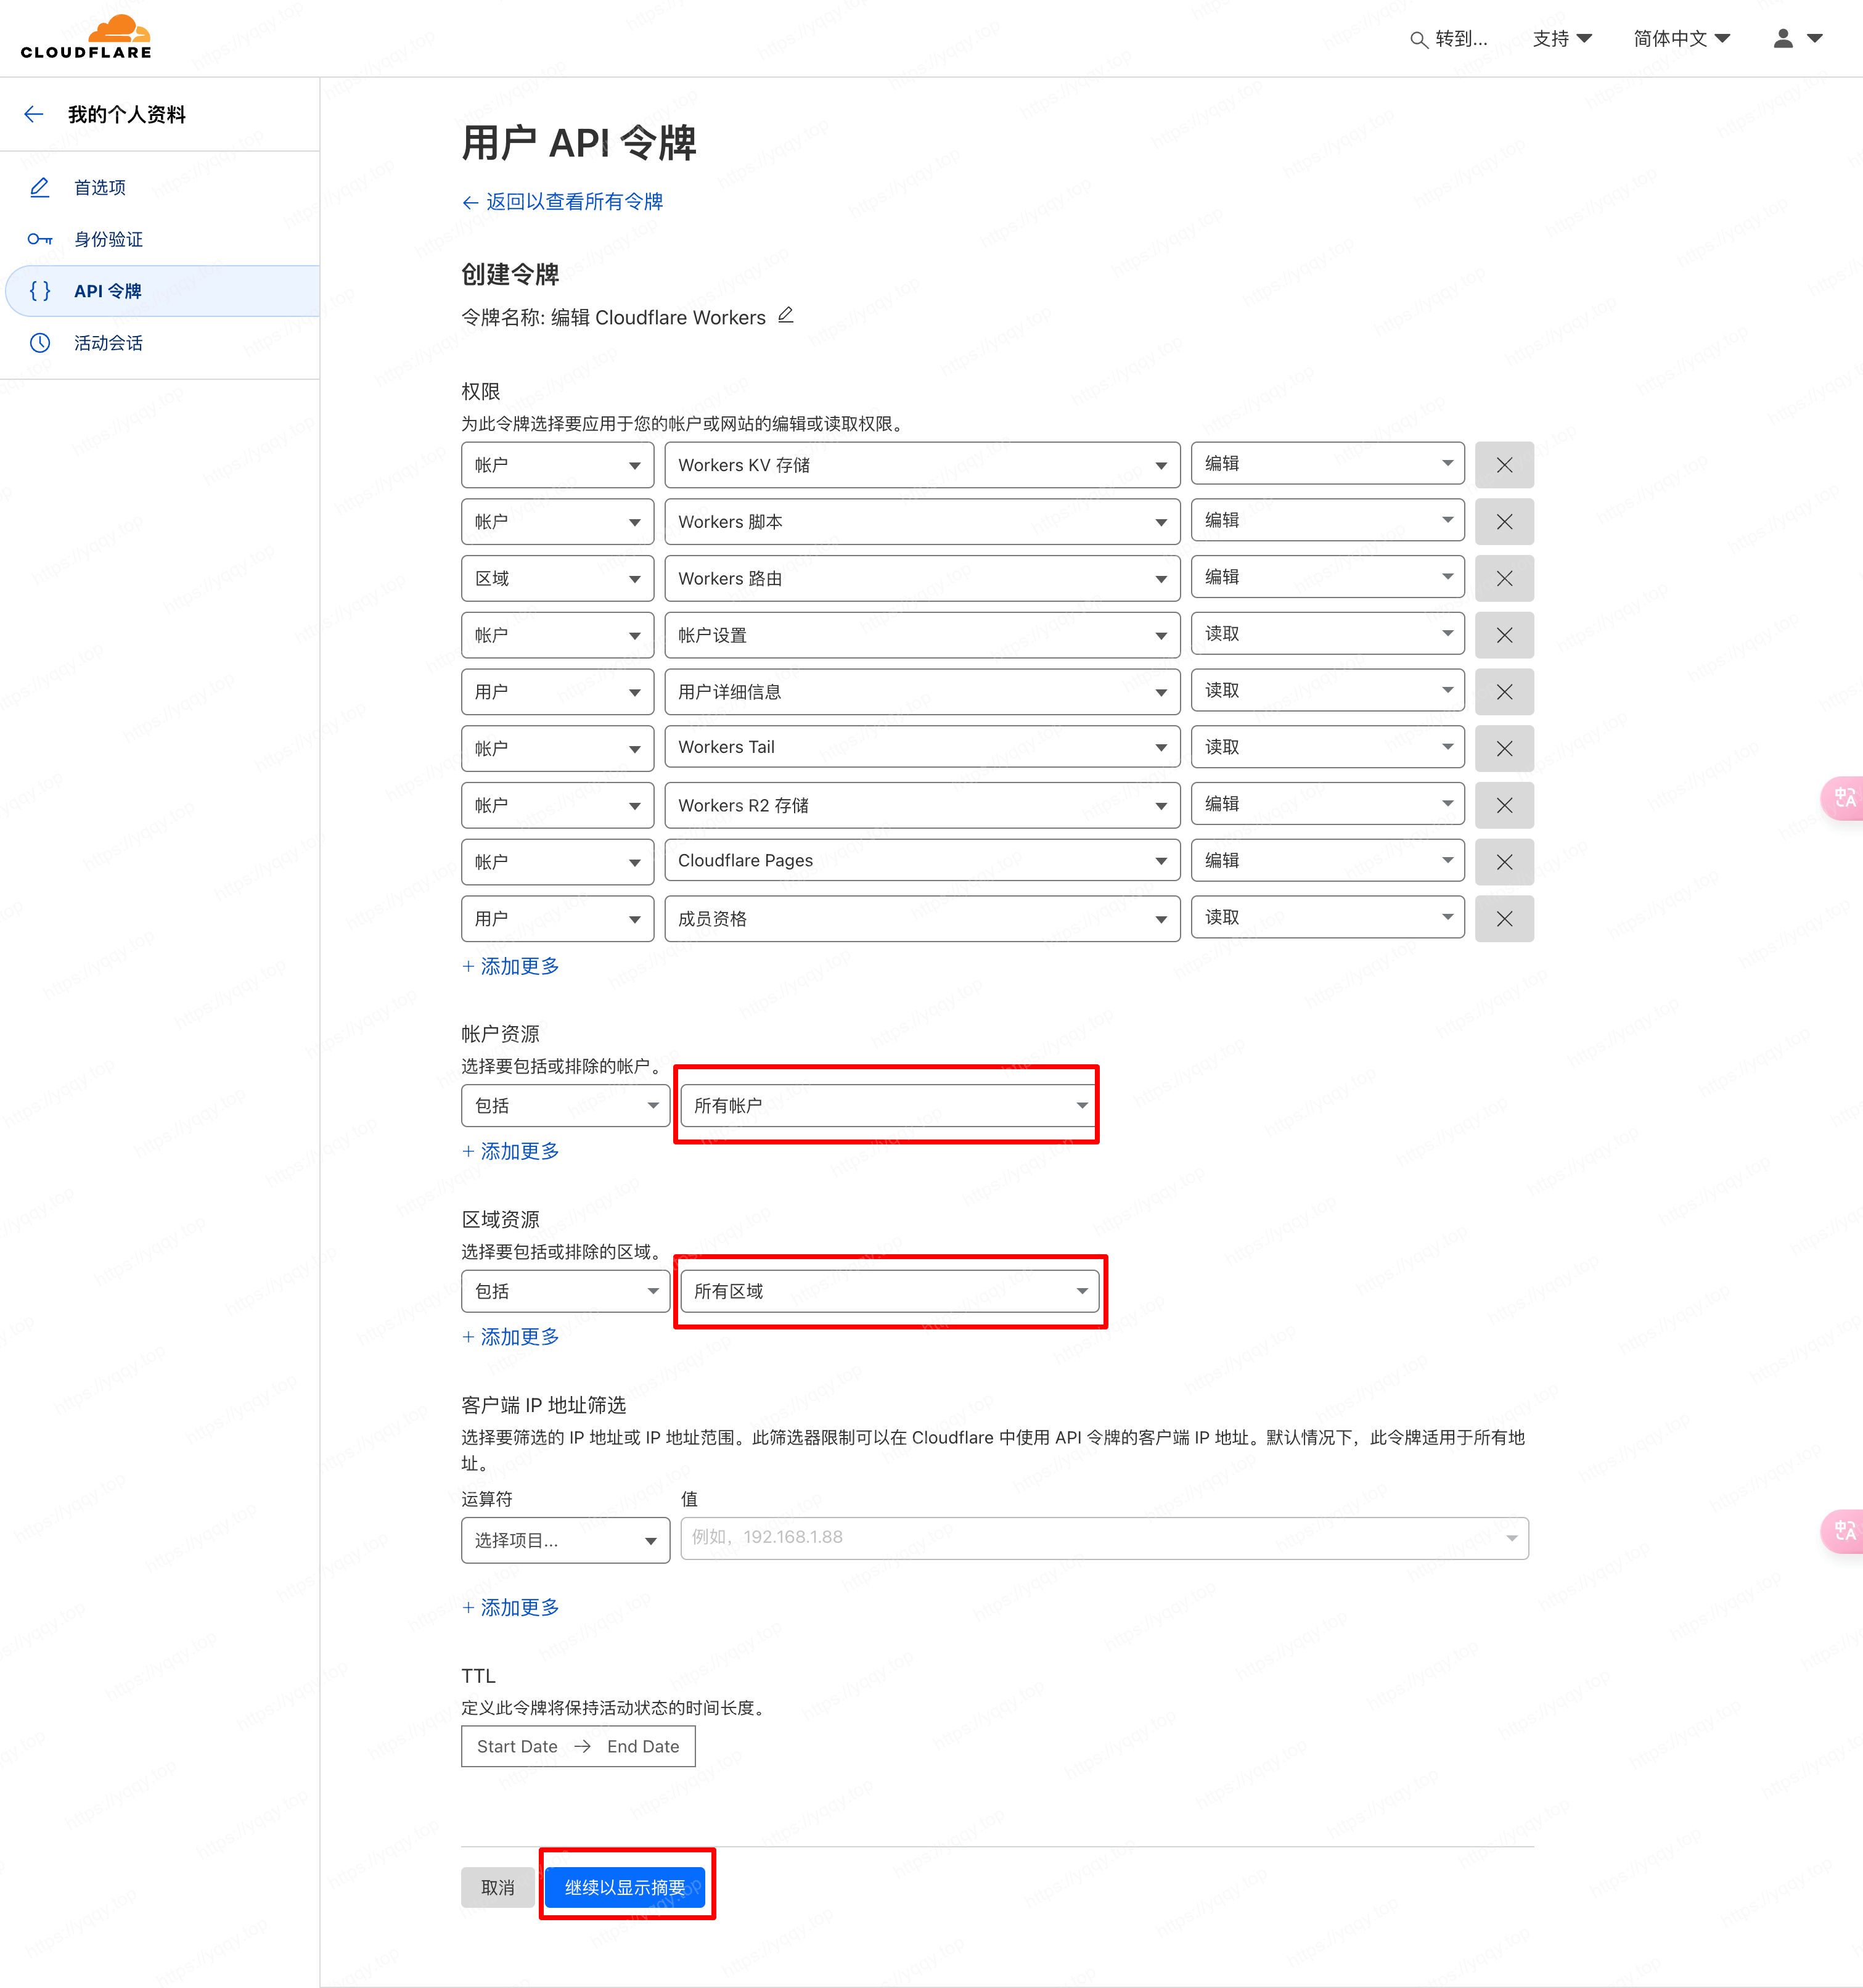This screenshot has width=1863, height=1988.
Task: Open the Workers R2 存储 permission dropdown
Action: 921,805
